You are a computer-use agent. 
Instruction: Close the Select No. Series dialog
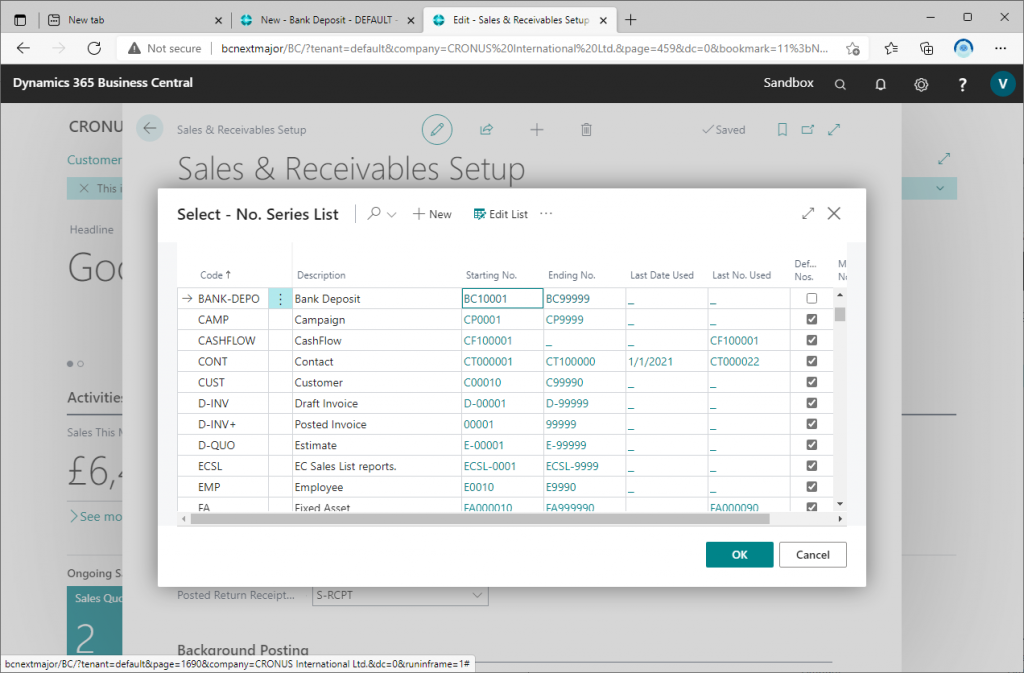click(834, 213)
